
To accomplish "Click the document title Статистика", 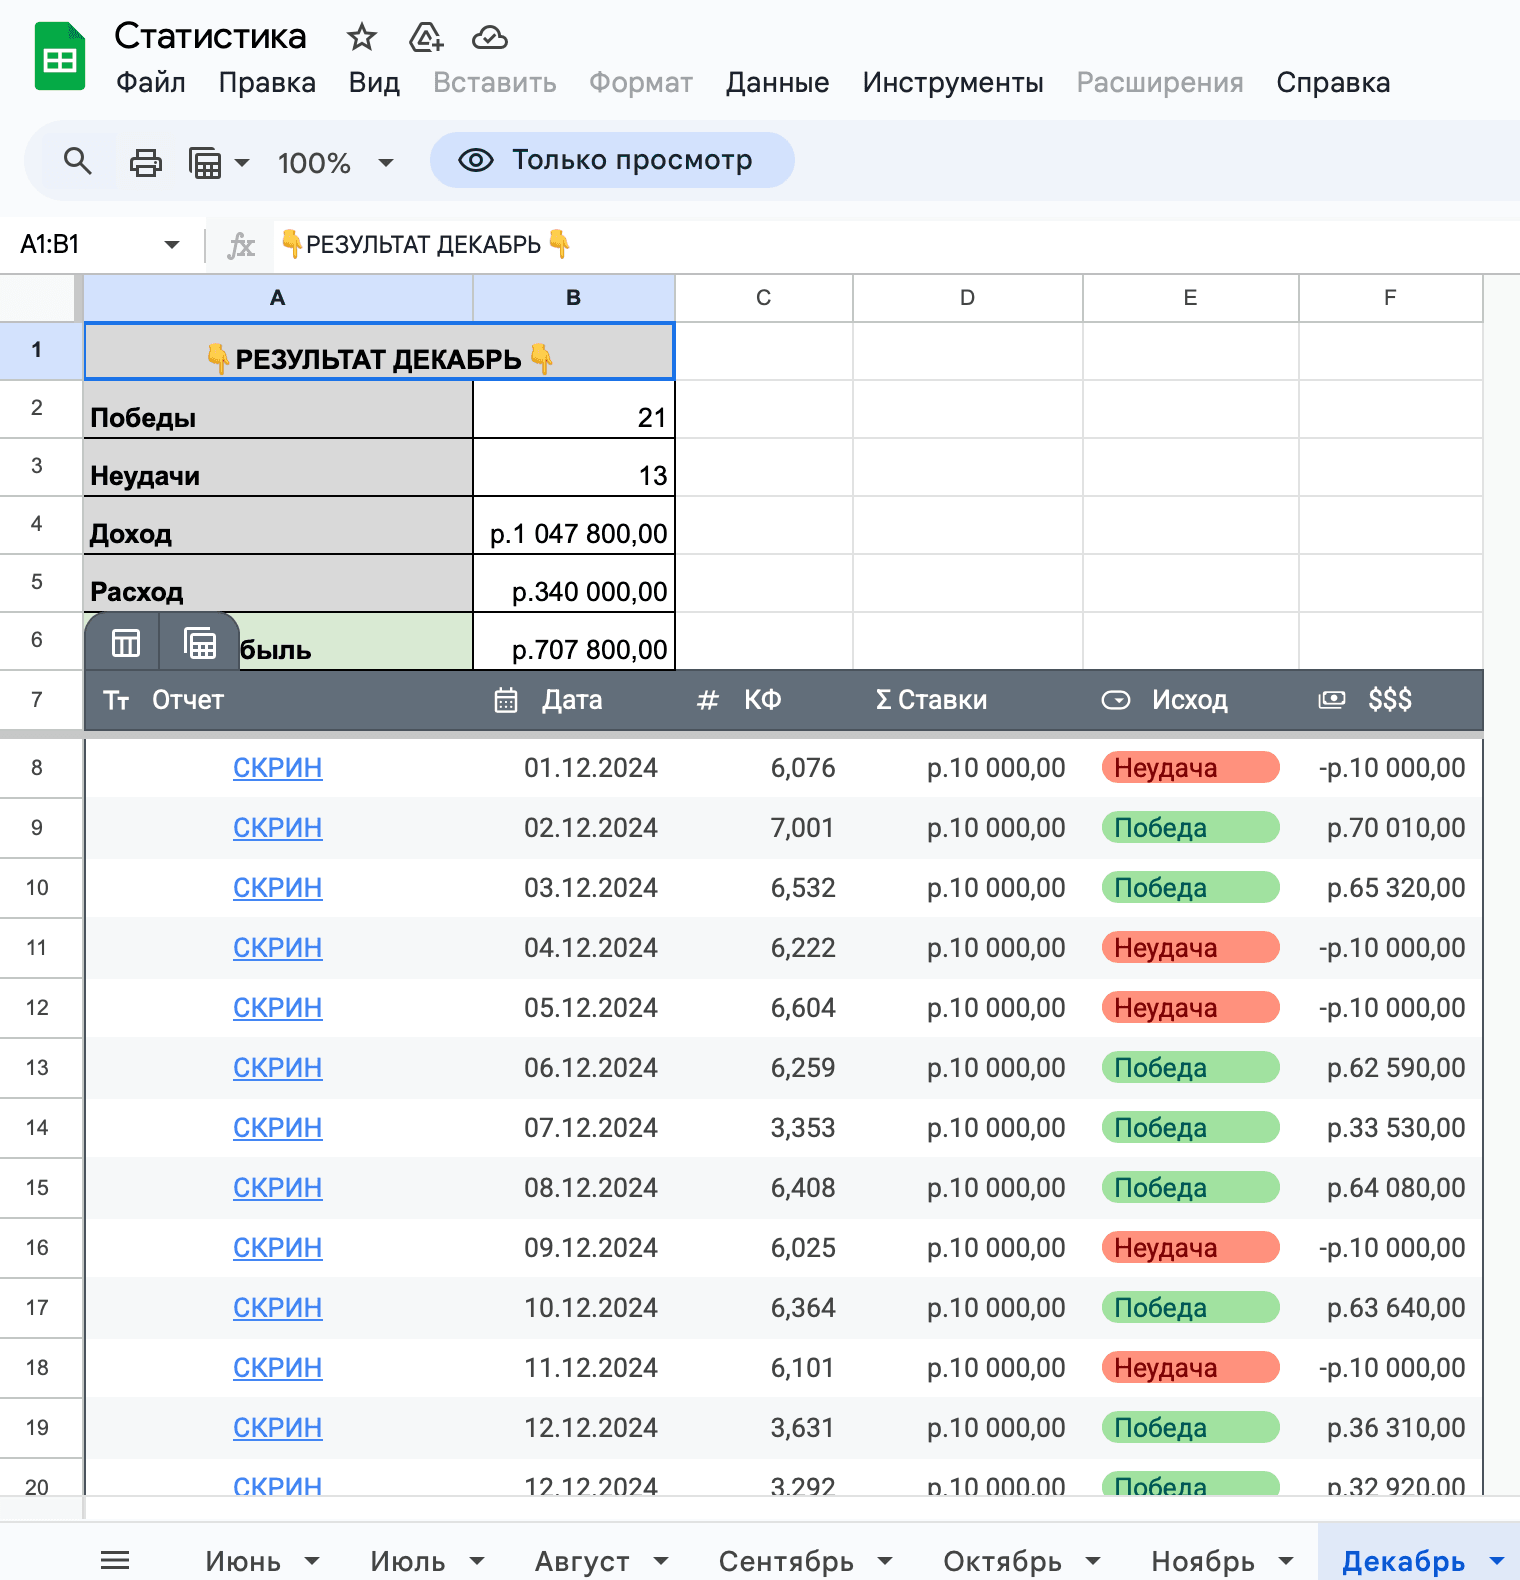I will coord(210,36).
